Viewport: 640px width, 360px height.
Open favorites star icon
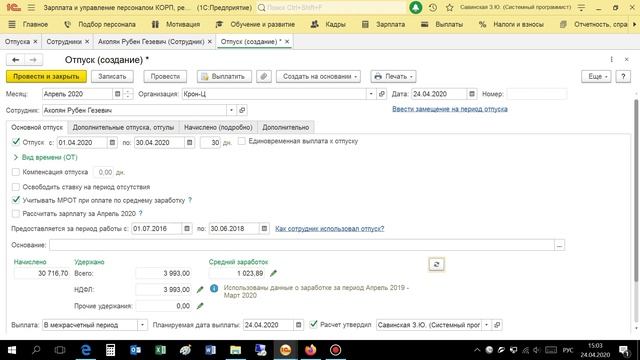click(x=449, y=7)
